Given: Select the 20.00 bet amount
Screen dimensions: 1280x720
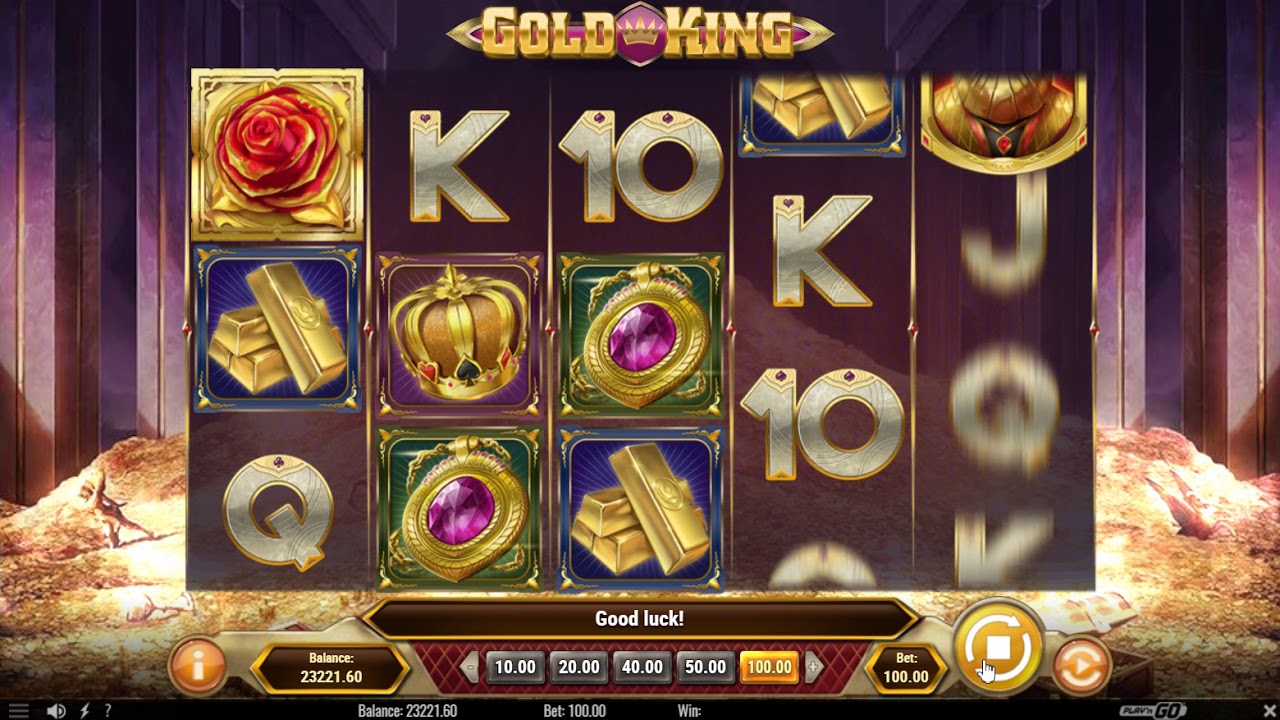Looking at the screenshot, I should tap(578, 667).
